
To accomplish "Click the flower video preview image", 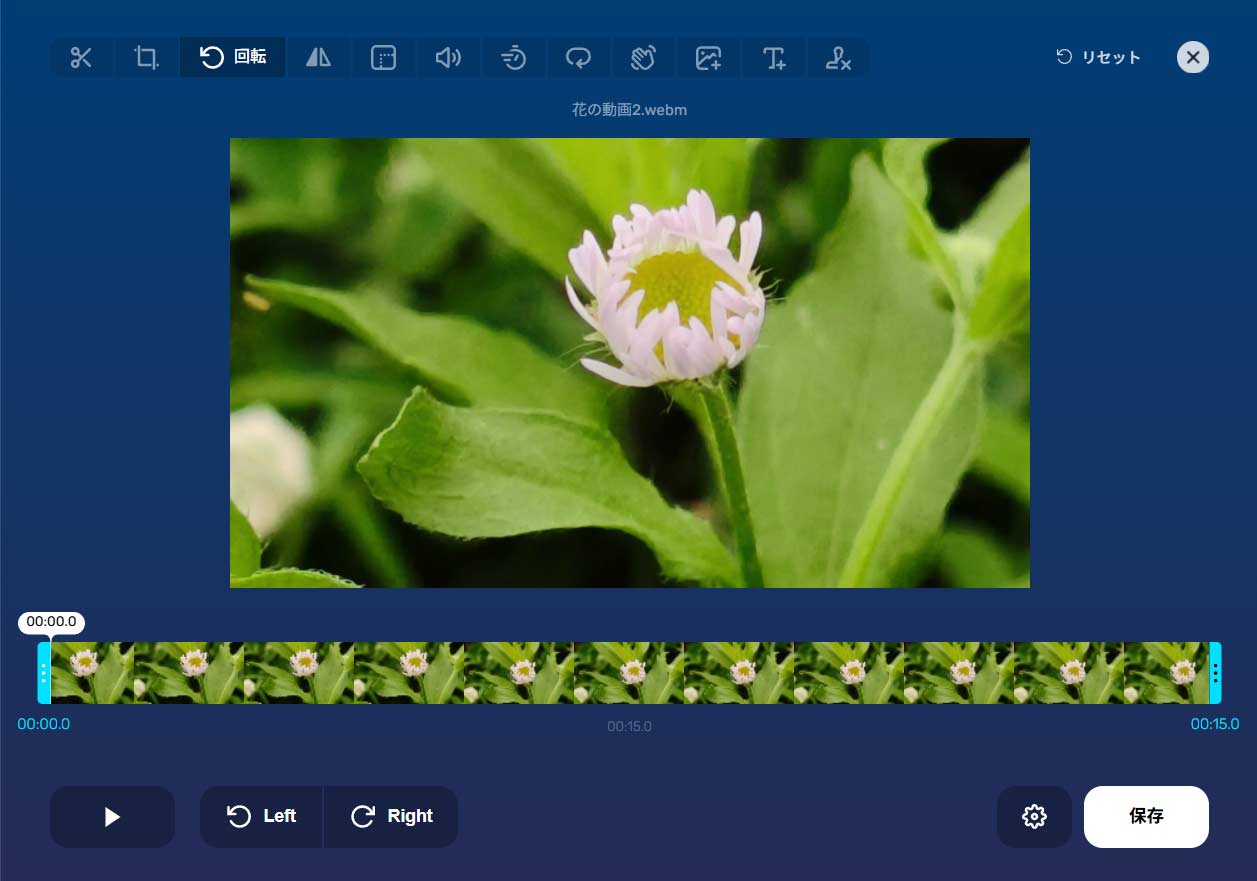I will 630,363.
